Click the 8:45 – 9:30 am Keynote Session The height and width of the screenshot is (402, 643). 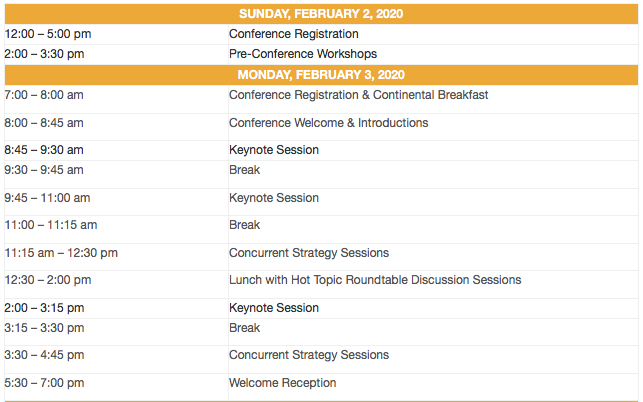point(274,150)
